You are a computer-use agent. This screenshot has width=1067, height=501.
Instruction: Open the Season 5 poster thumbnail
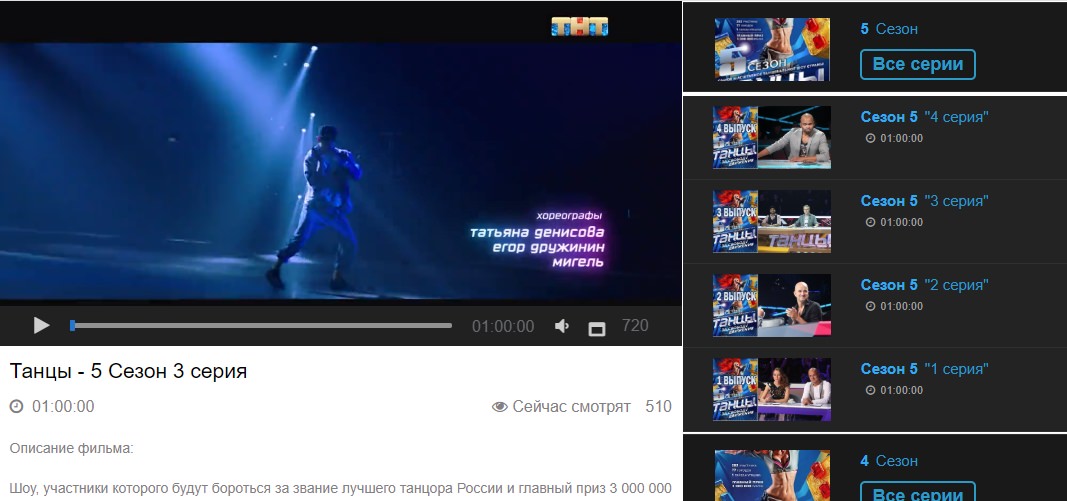[x=772, y=50]
